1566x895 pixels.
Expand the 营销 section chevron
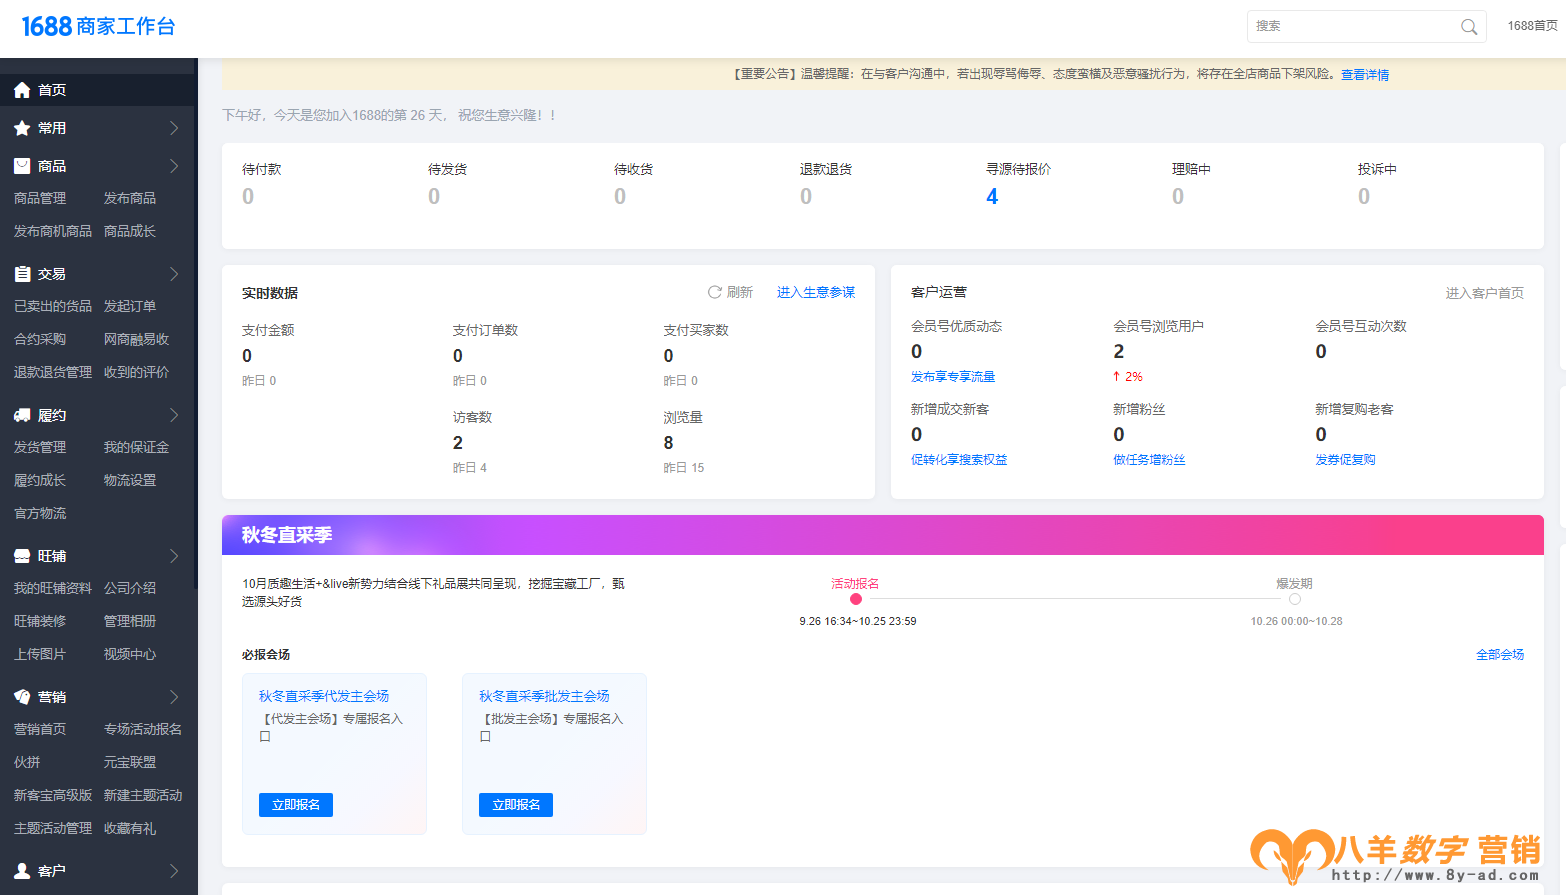(174, 697)
